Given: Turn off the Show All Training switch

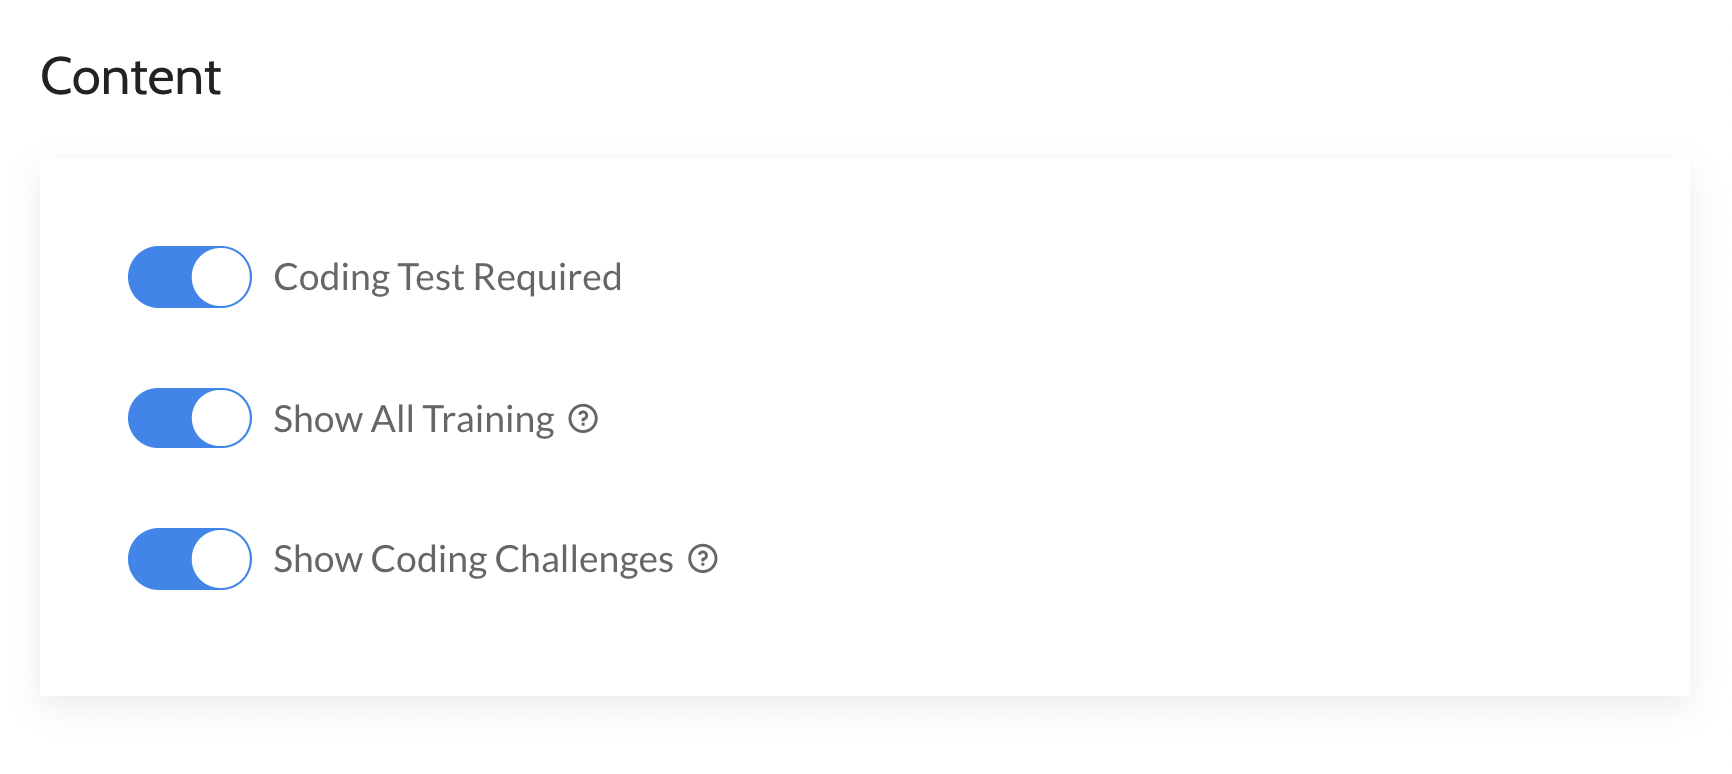Looking at the screenshot, I should [x=189, y=418].
